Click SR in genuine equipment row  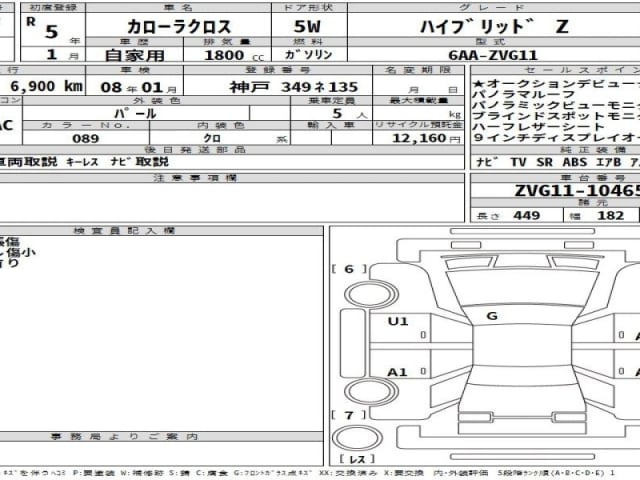click(544, 162)
